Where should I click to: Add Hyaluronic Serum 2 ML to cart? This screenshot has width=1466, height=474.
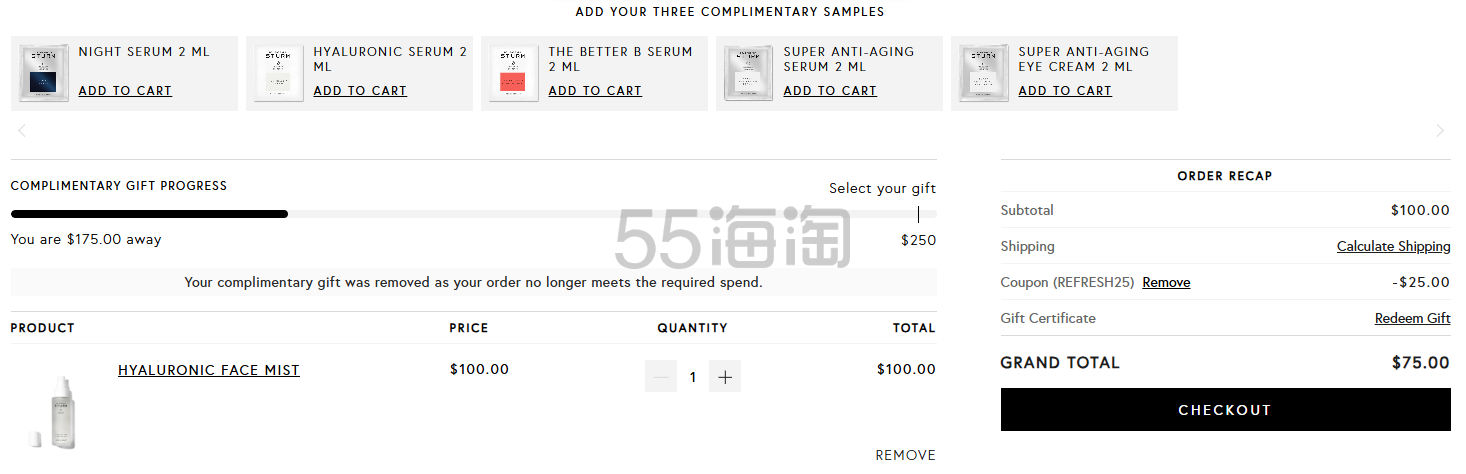[360, 91]
